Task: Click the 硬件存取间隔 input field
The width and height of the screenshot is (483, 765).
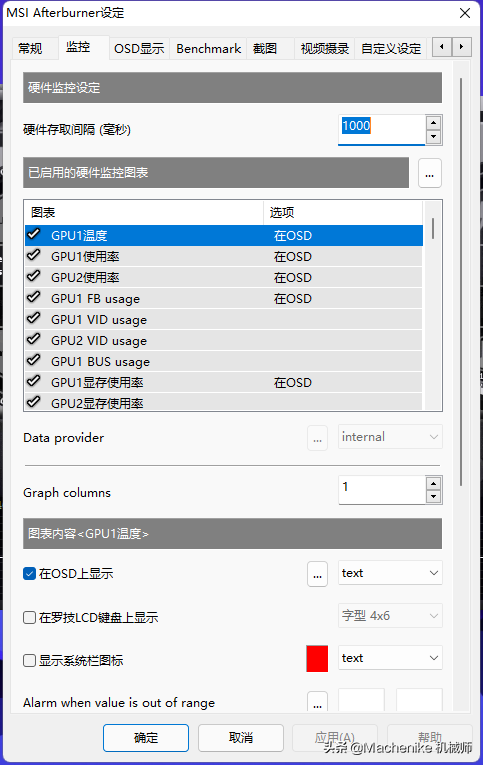Action: pos(382,129)
